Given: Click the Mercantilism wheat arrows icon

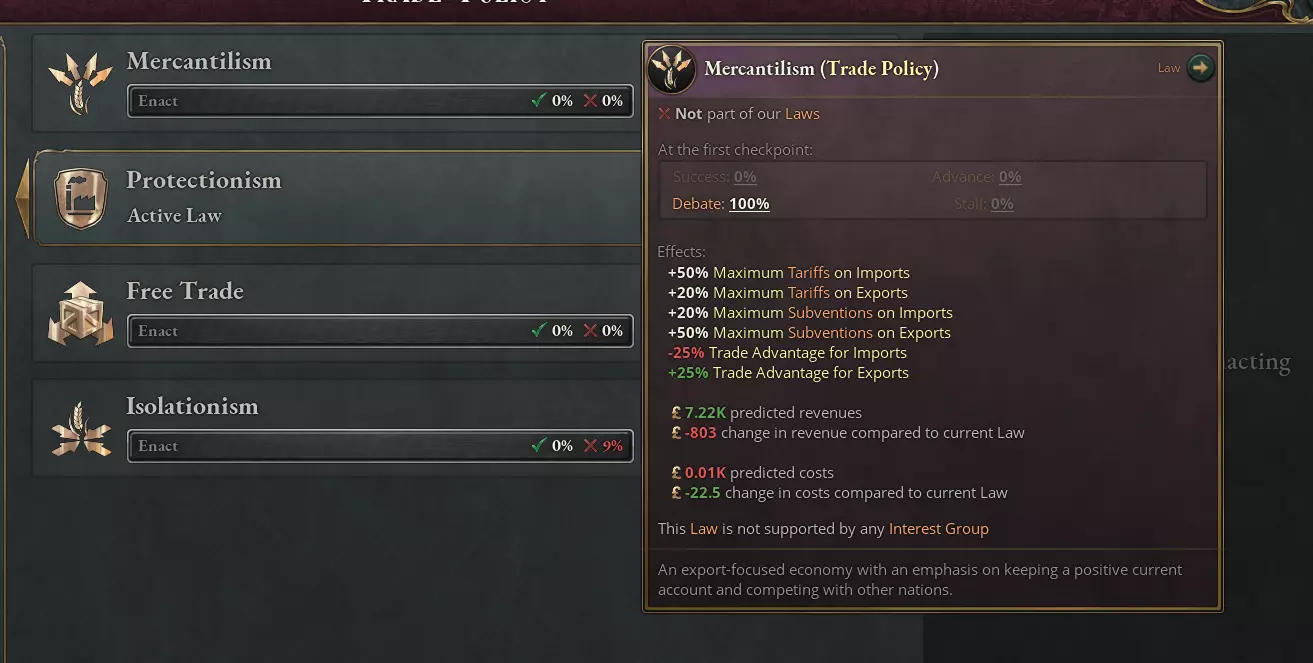Looking at the screenshot, I should pos(80,83).
